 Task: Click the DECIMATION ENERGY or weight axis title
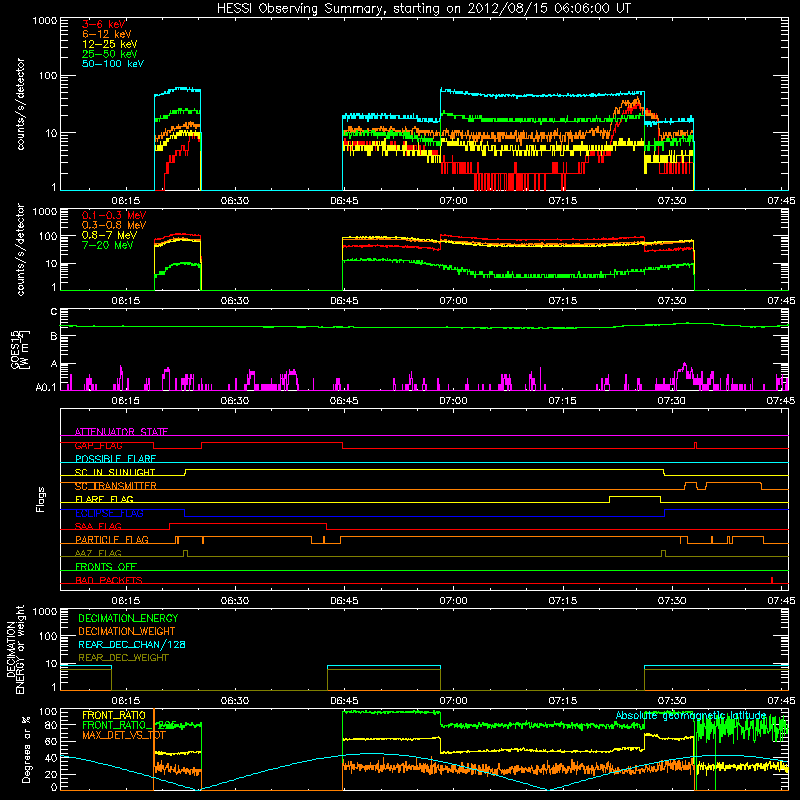15,649
